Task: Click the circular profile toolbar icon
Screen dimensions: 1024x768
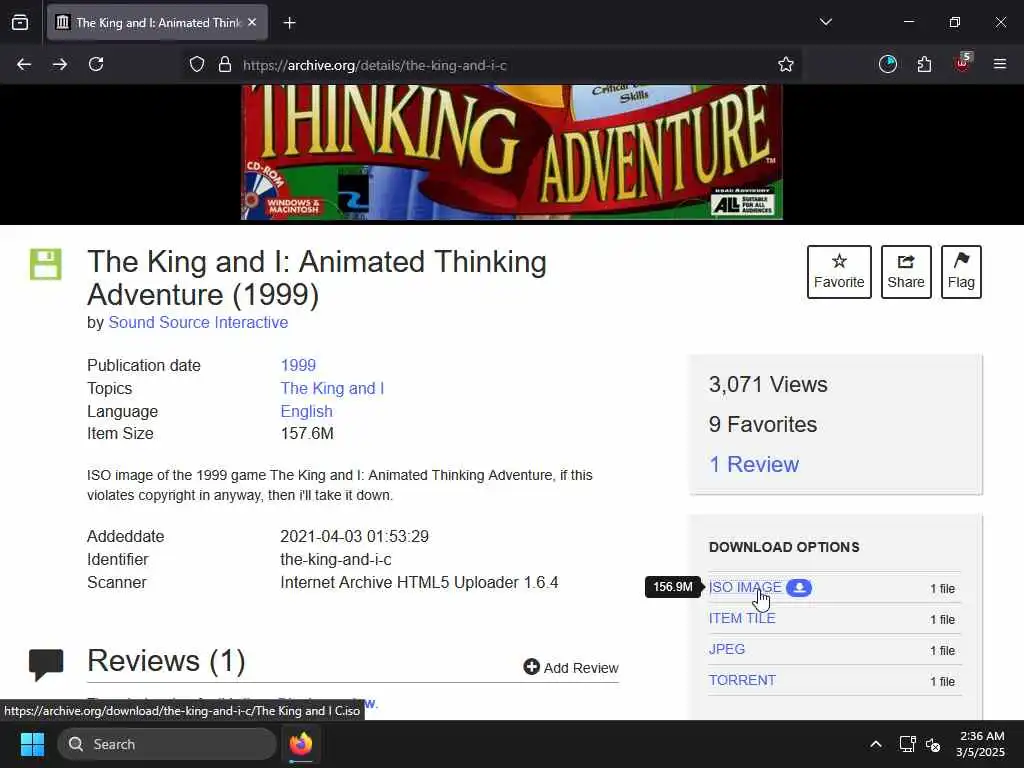Action: (x=888, y=64)
